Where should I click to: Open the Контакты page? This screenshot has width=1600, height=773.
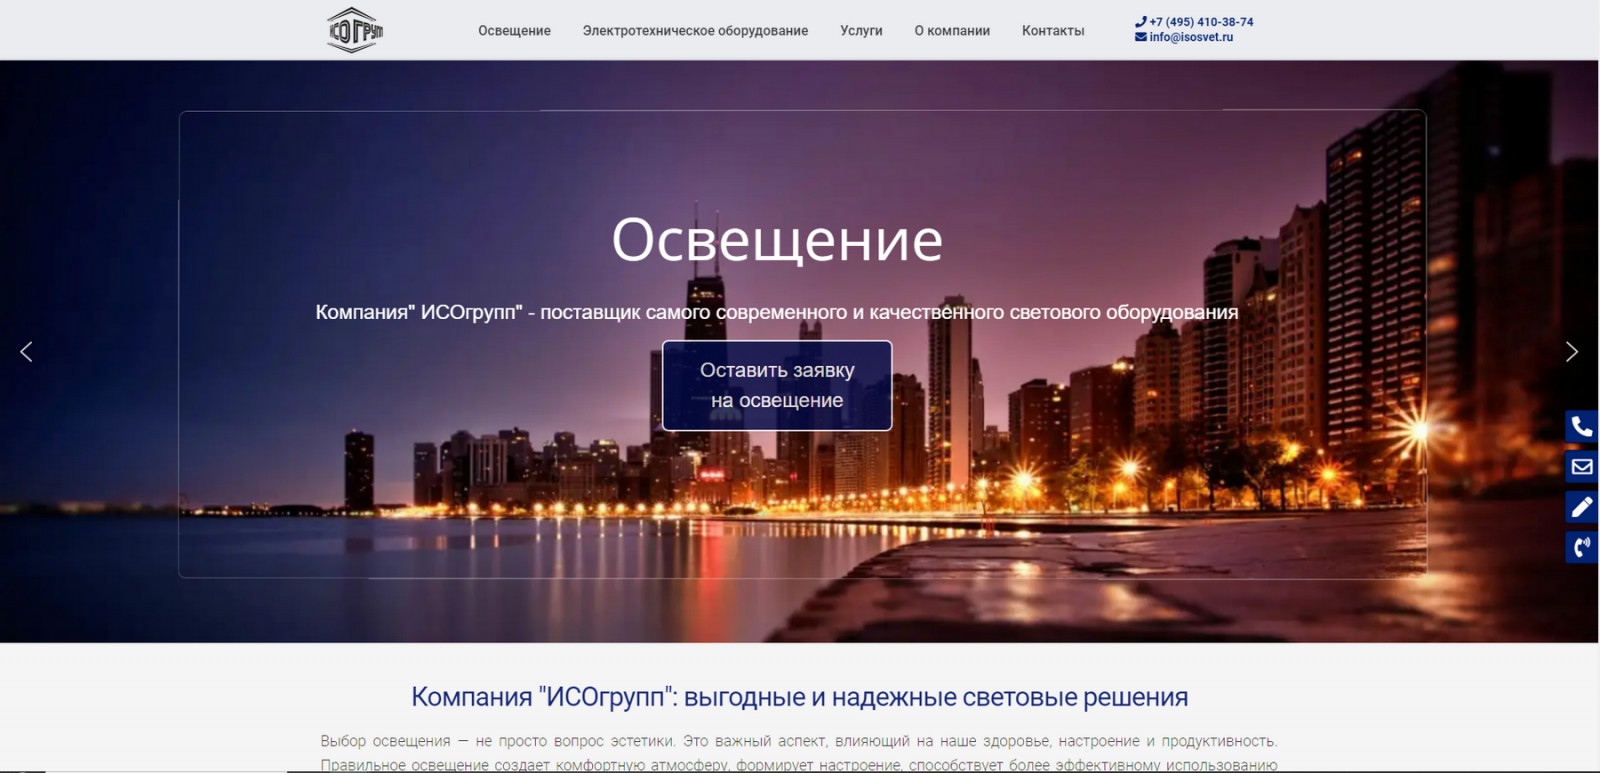tap(1053, 31)
